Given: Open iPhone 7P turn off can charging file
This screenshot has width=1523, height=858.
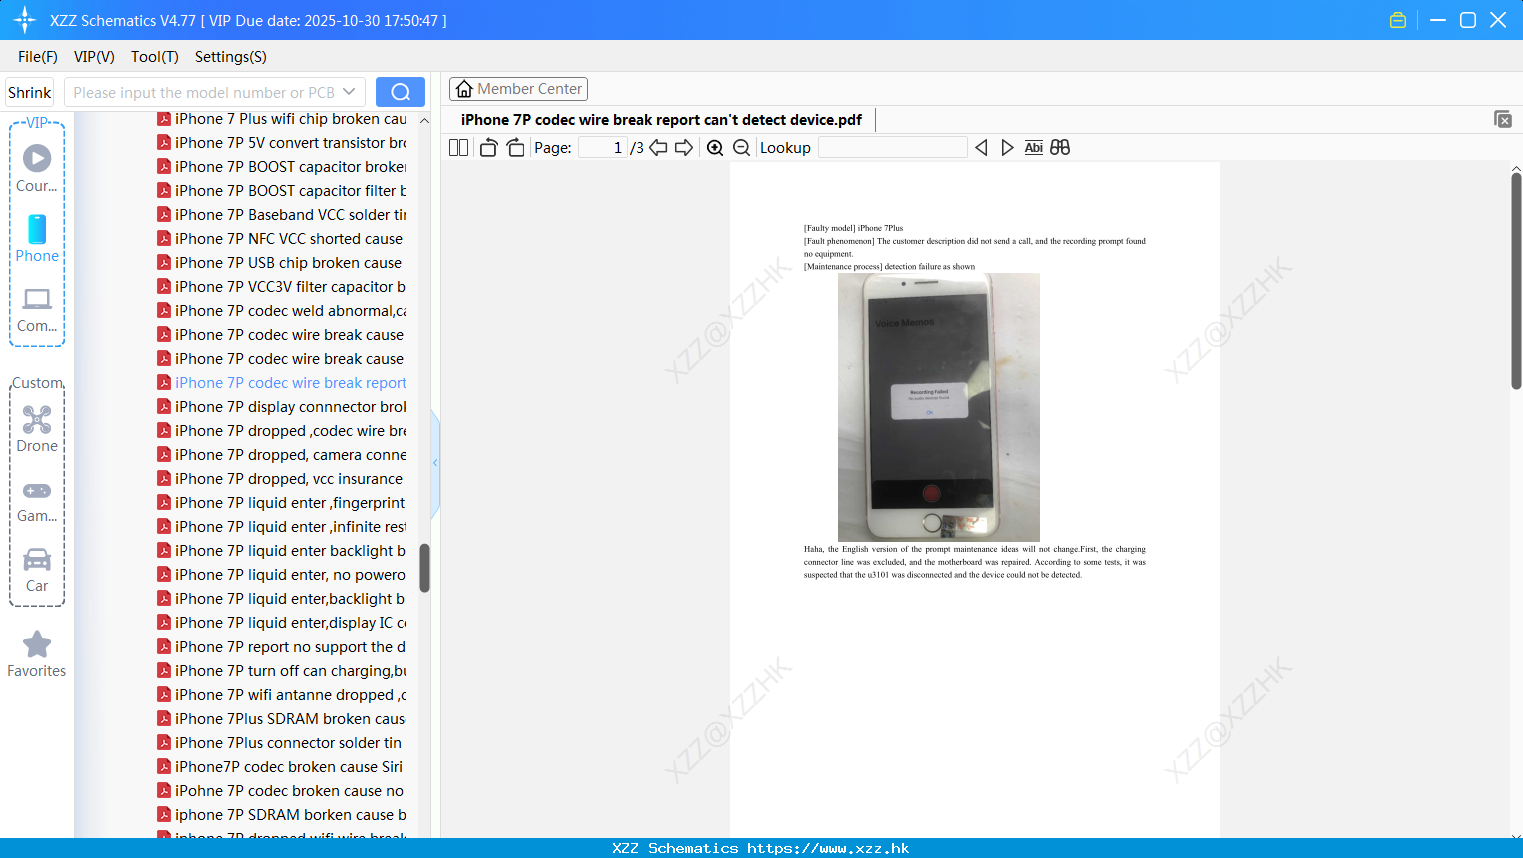Looking at the screenshot, I should click(282, 671).
